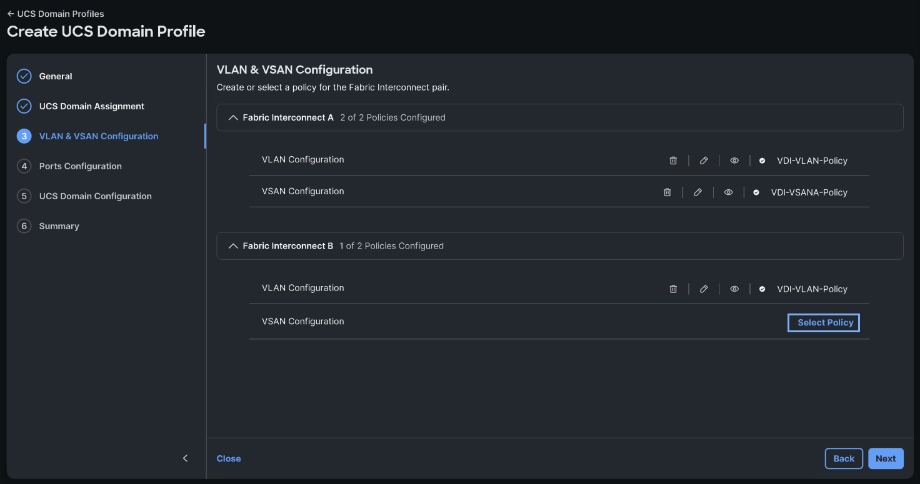The width and height of the screenshot is (920, 484).
Task: Collapse Fabric Interconnect B section
Action: (233, 246)
